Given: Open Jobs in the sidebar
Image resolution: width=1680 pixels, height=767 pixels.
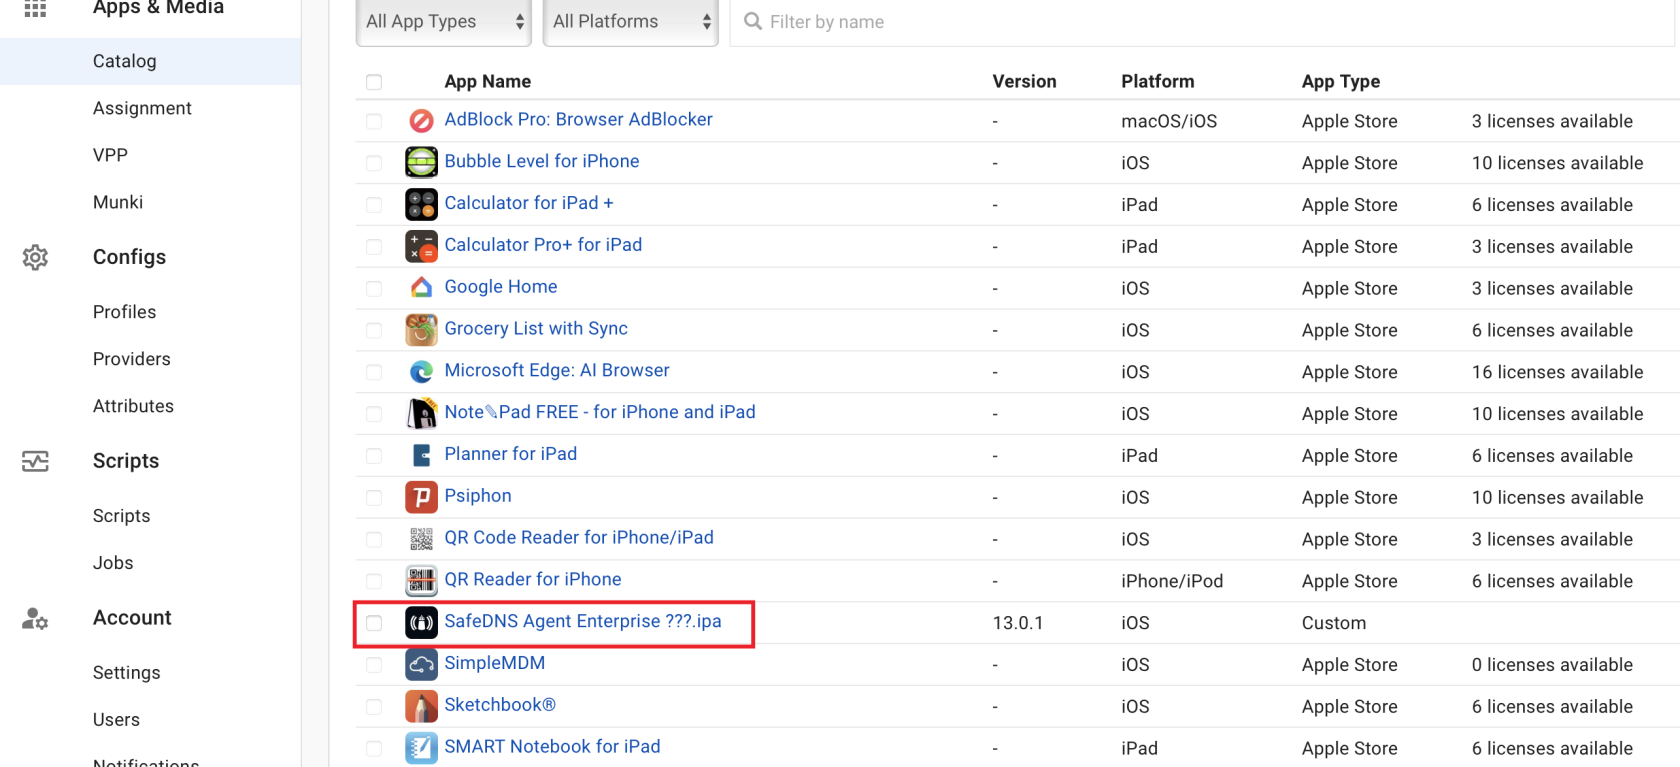Looking at the screenshot, I should point(113,563).
